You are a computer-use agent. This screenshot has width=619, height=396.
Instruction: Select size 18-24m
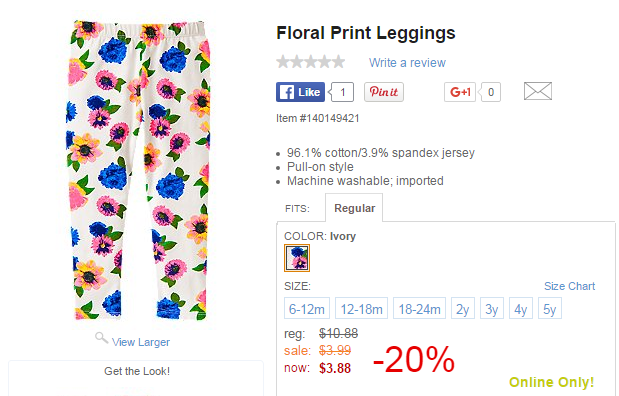pyautogui.click(x=420, y=308)
